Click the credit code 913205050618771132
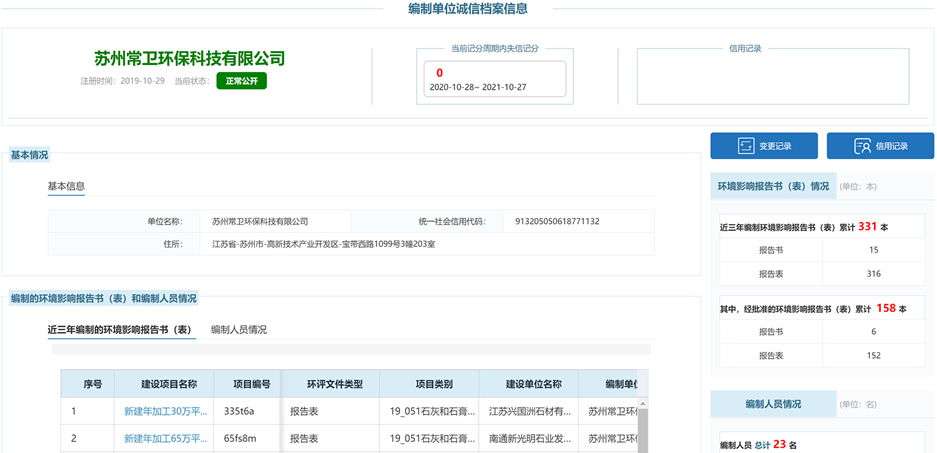The width and height of the screenshot is (937, 453). coord(557,221)
